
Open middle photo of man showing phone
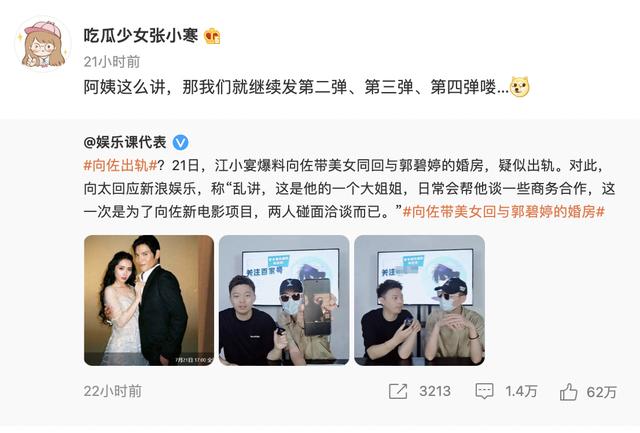[284, 300]
